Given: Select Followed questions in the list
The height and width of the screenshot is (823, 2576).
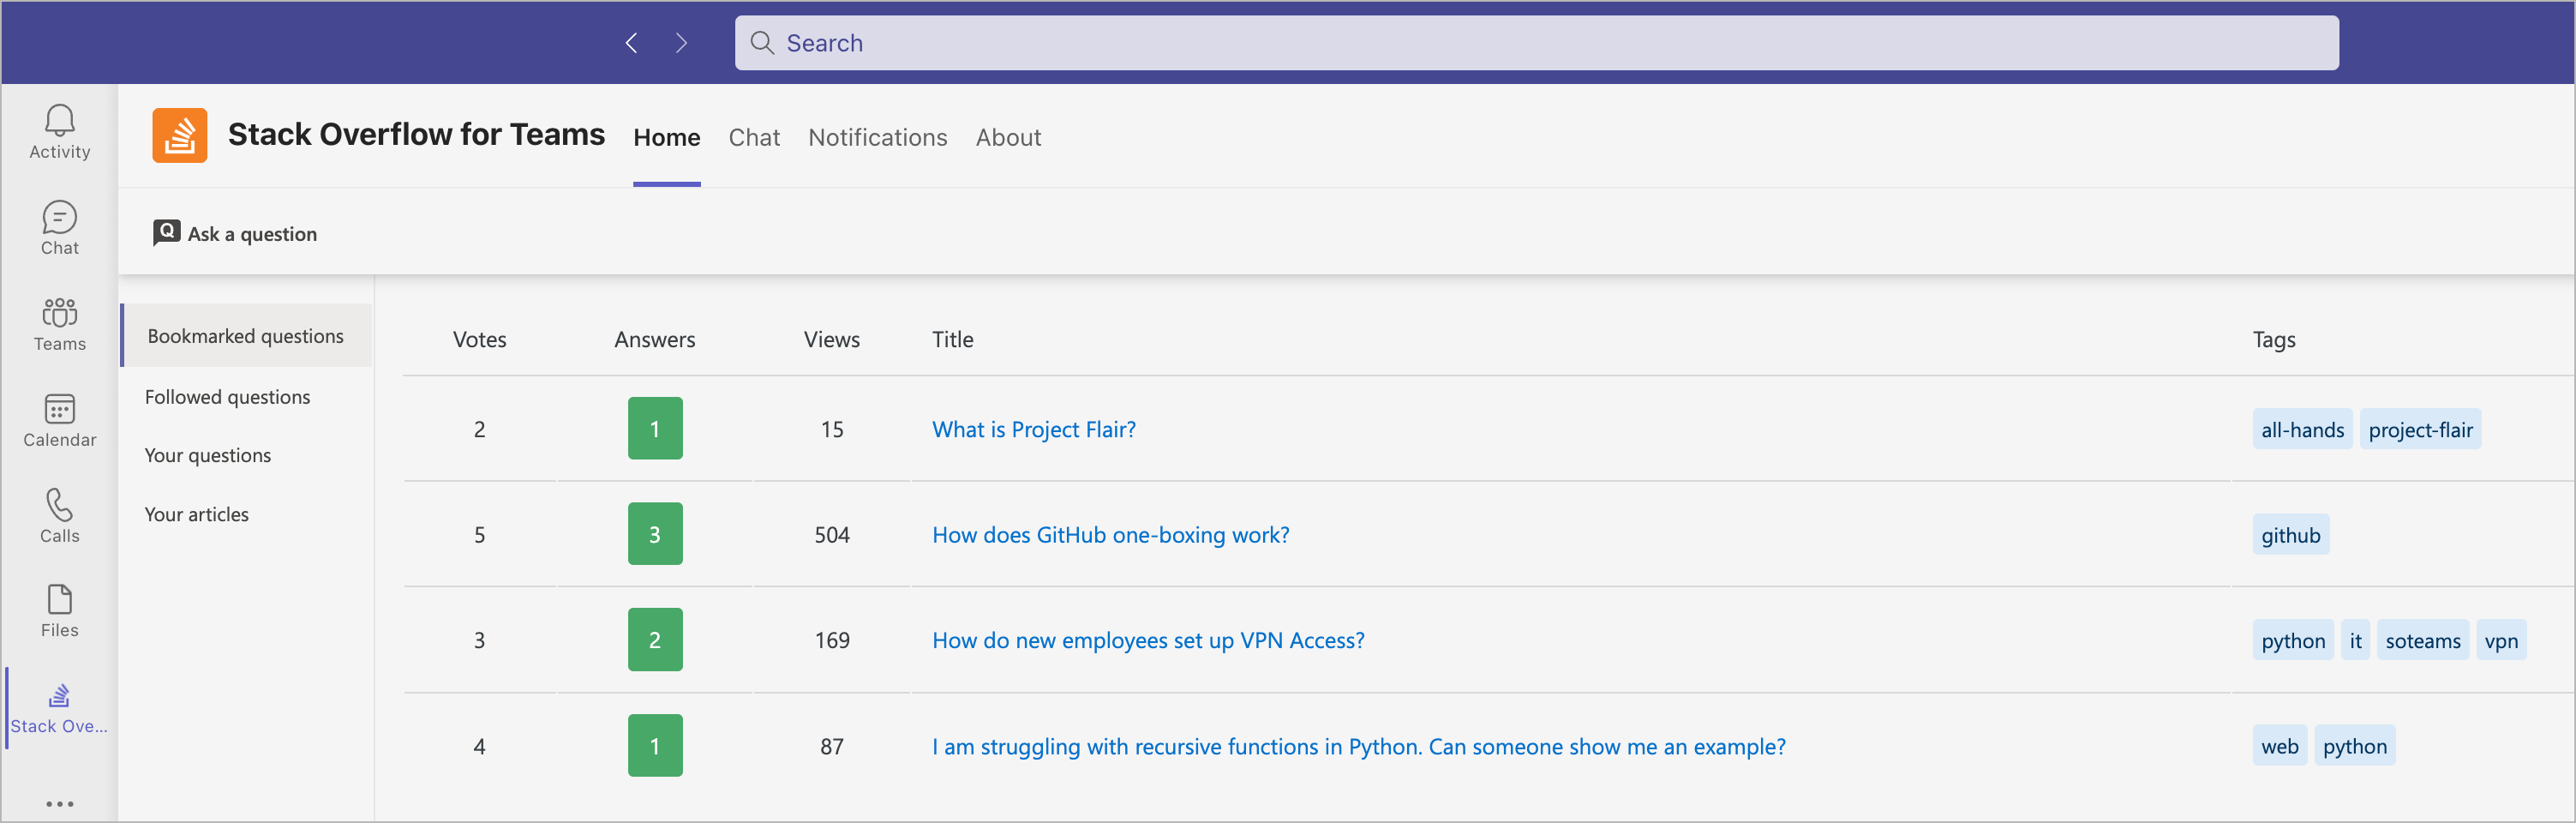Looking at the screenshot, I should coord(228,397).
